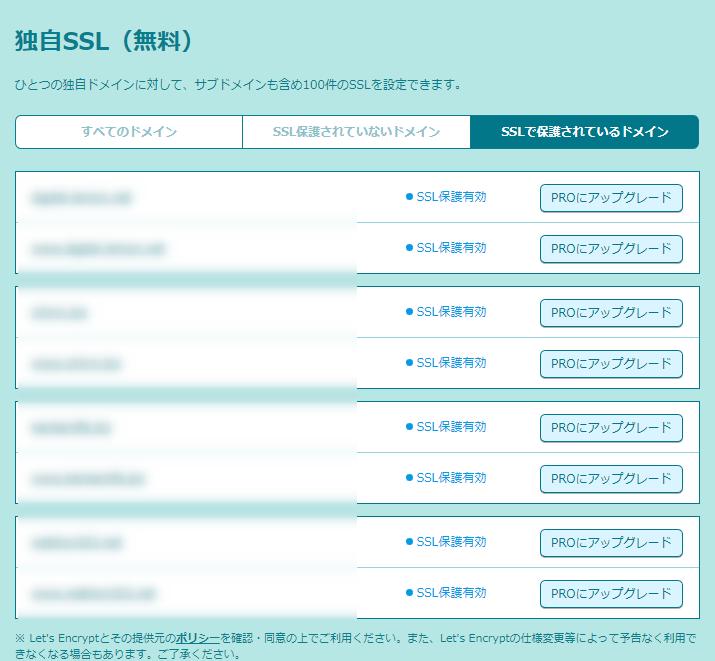The image size is (715, 661).
Task: Upgrade the fifth listed domain to PRO
Action: click(611, 428)
